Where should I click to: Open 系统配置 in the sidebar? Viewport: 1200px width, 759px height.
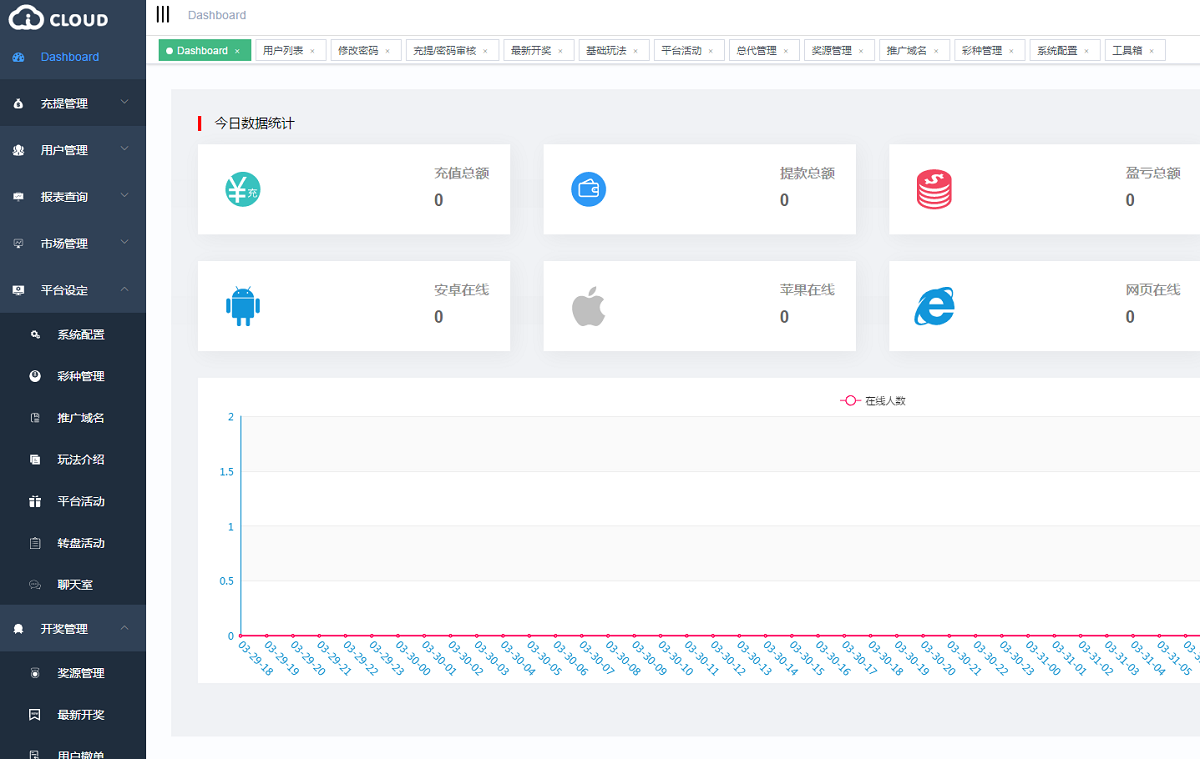point(81,335)
